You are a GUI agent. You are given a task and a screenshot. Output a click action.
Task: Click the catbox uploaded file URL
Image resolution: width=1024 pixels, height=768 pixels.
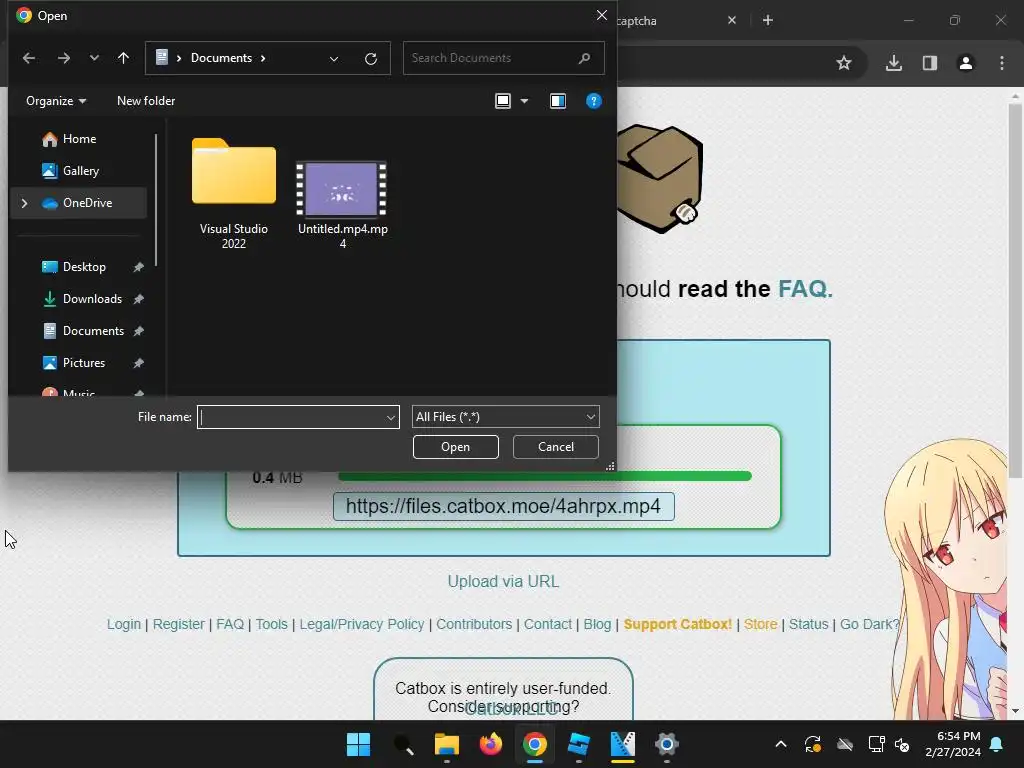(x=504, y=507)
